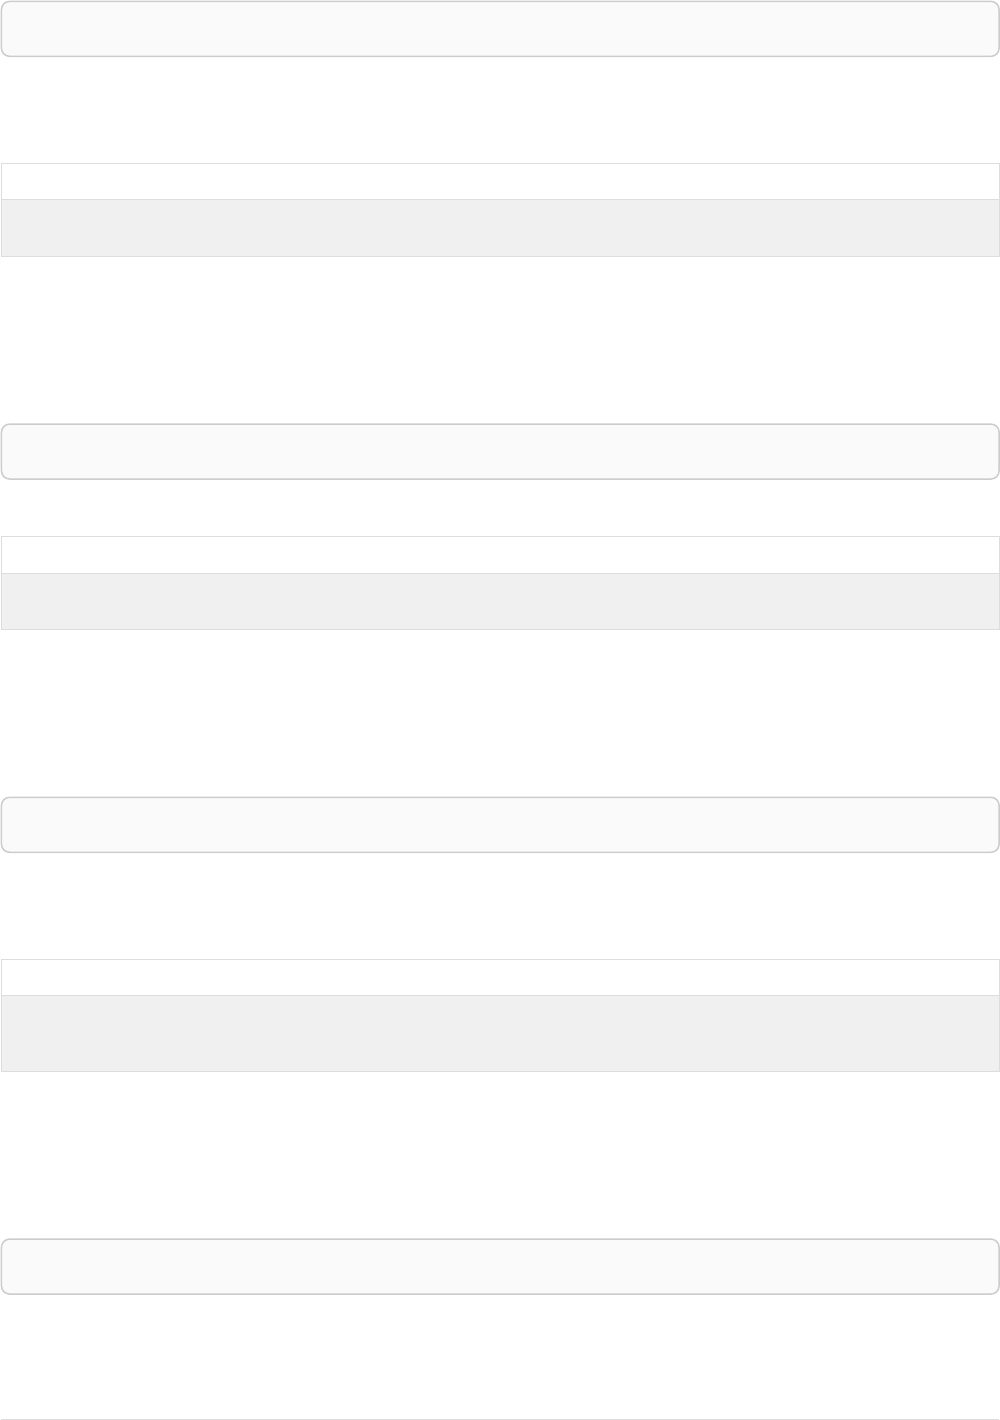1000x1420 pixels.
Task: Click the horizontal divider line at page bottom
Action: 500,1419
